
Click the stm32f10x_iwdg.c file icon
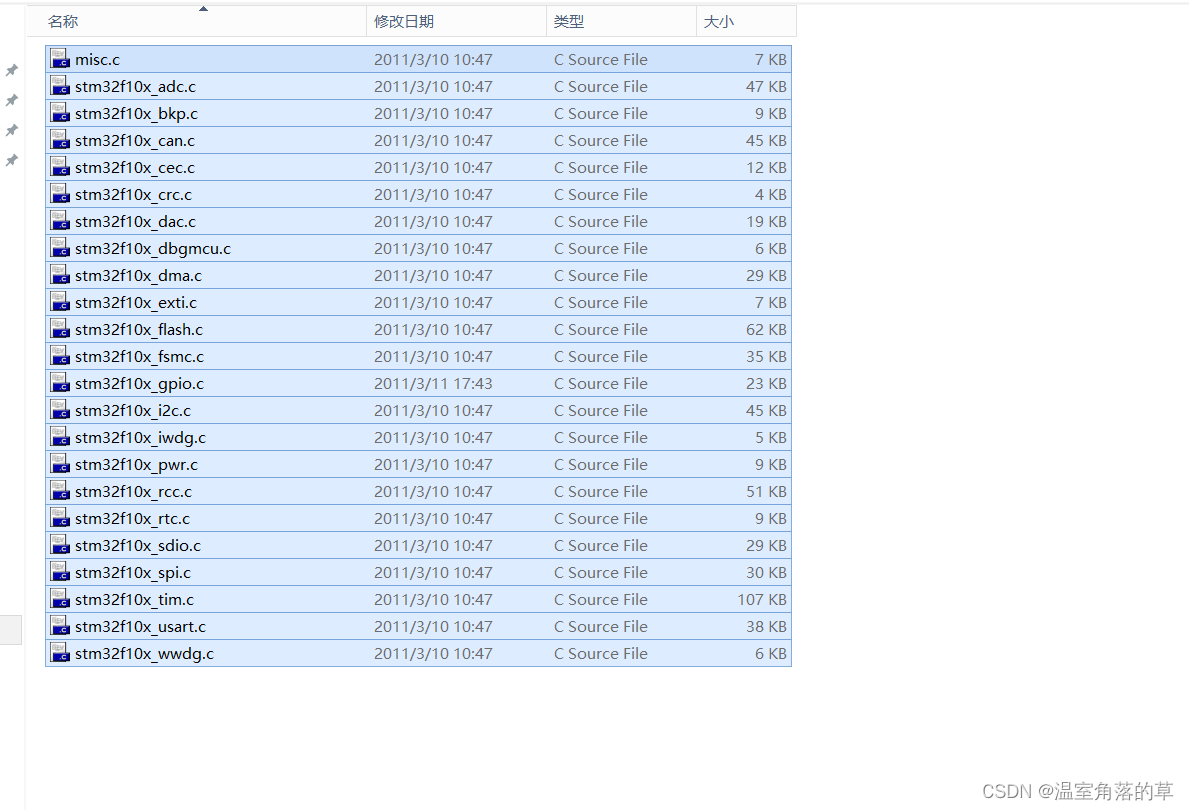(60, 436)
